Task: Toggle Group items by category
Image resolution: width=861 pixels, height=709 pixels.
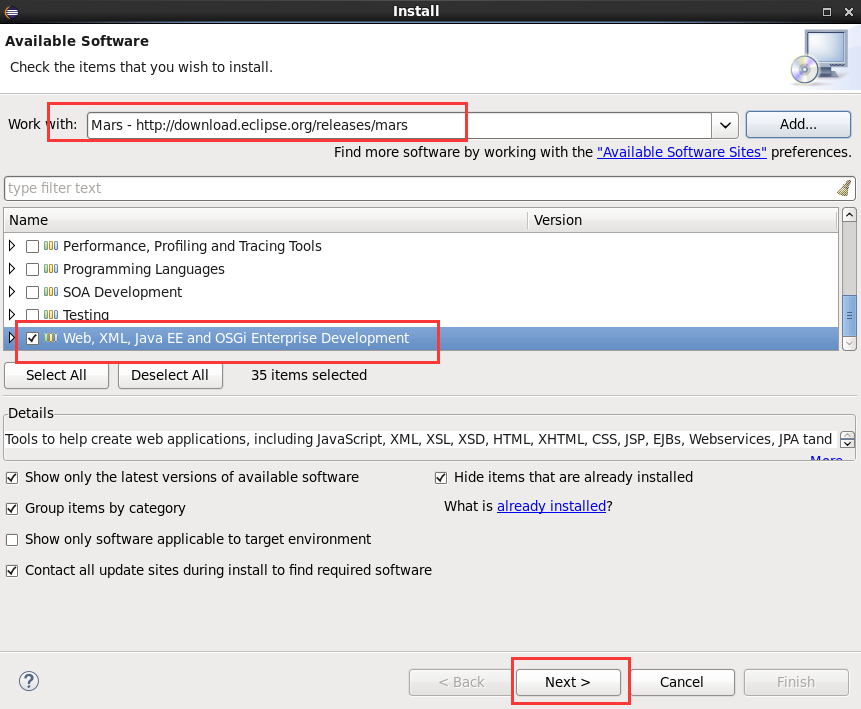Action: (x=12, y=509)
